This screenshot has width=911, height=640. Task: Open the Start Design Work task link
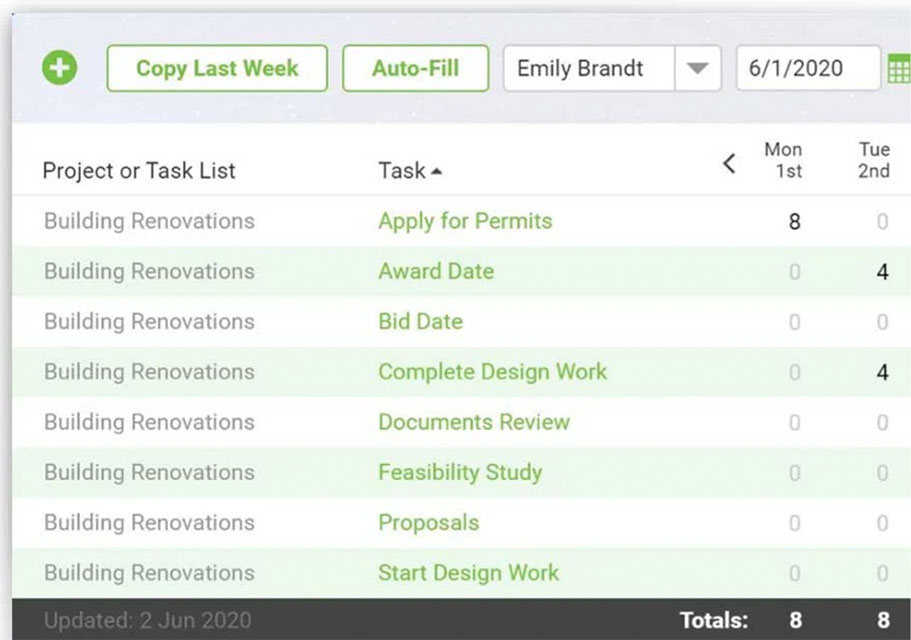point(468,573)
